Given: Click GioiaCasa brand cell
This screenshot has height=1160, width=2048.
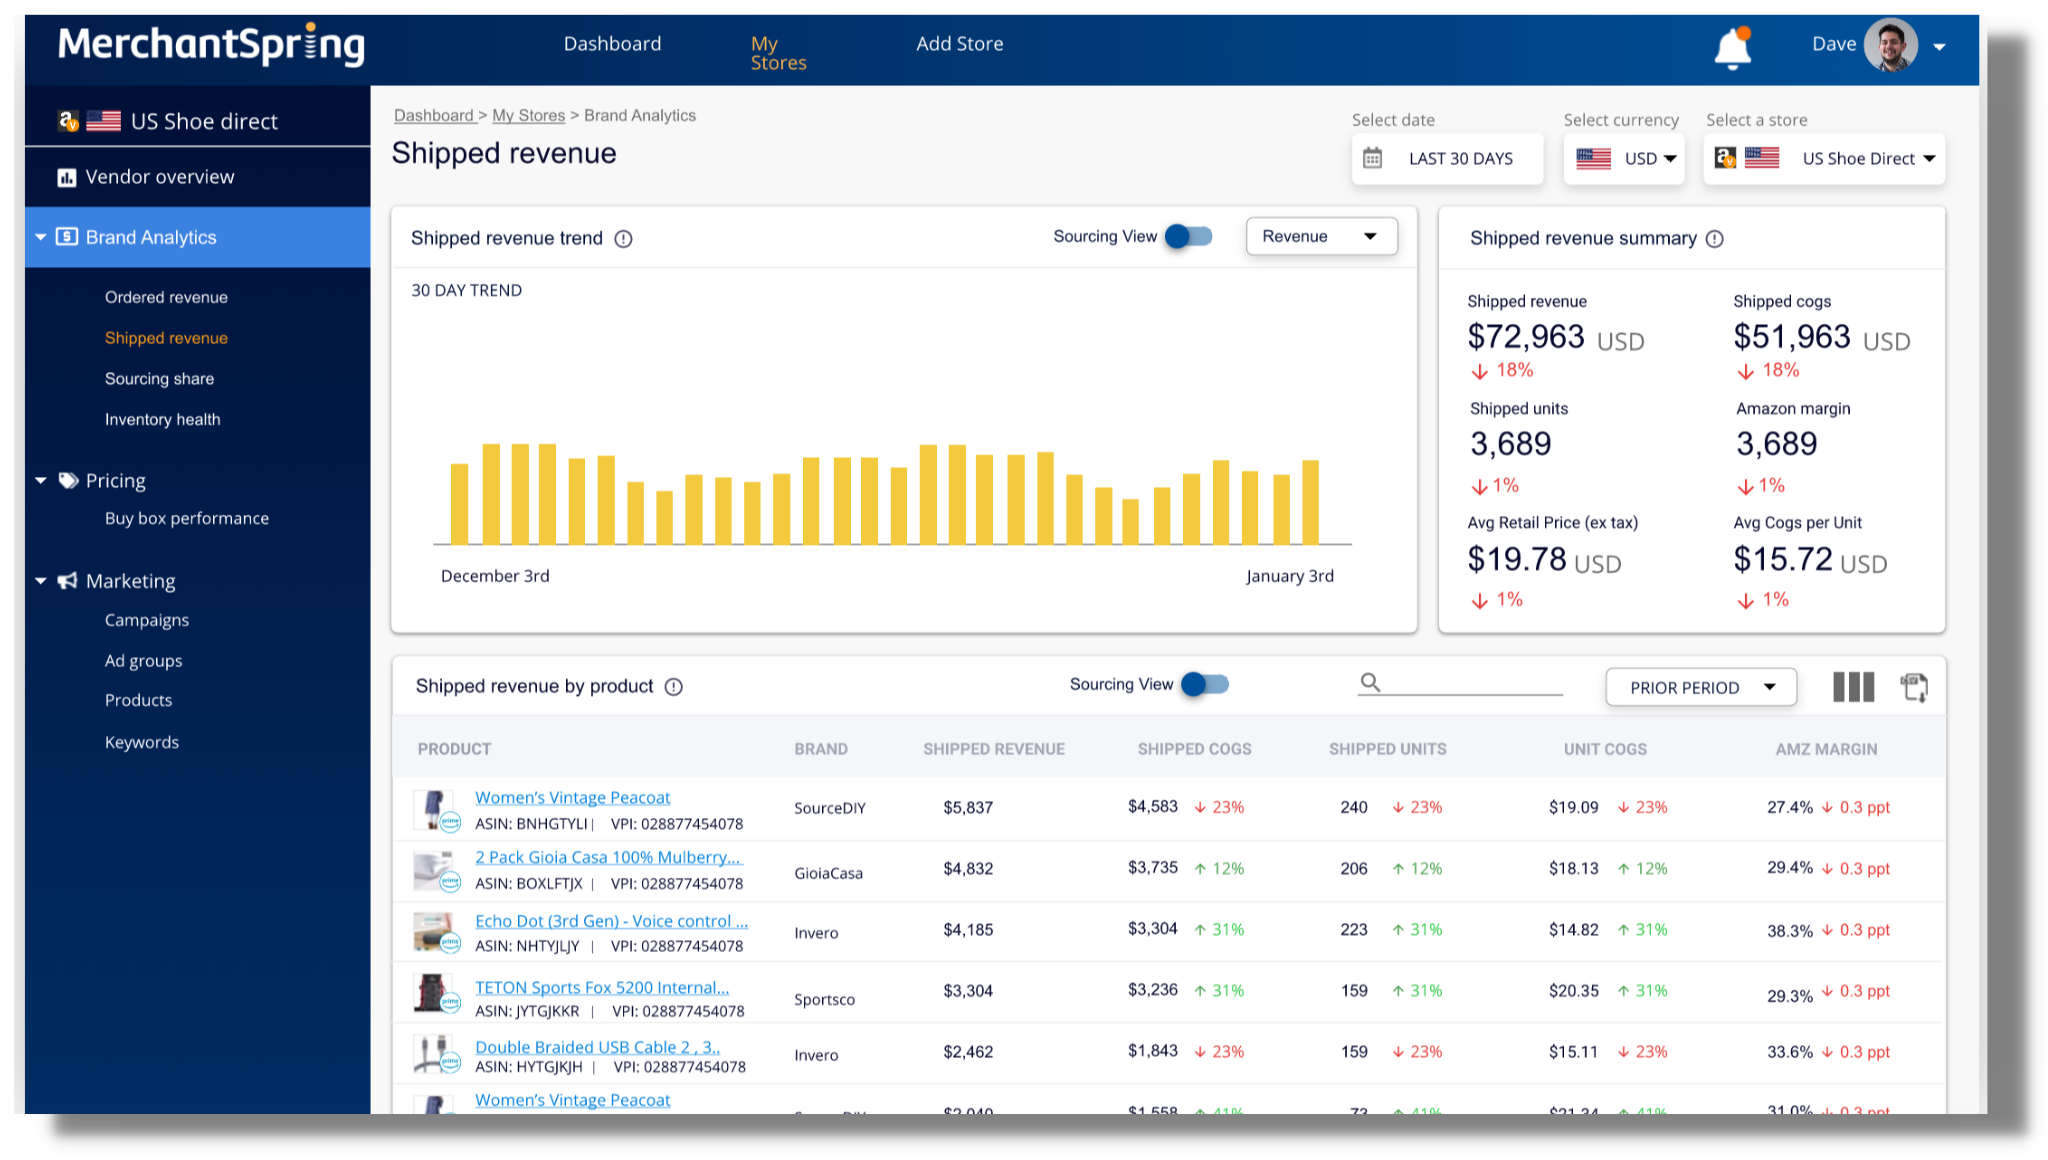Looking at the screenshot, I should (828, 873).
